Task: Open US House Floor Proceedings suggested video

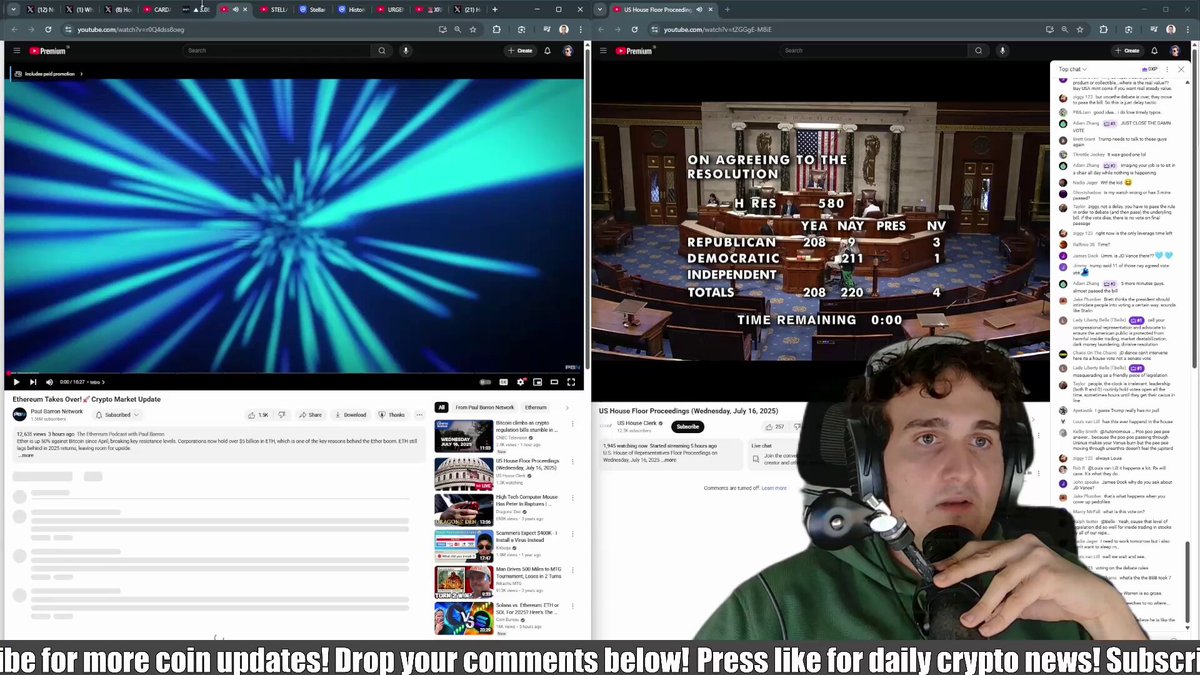Action: click(463, 473)
